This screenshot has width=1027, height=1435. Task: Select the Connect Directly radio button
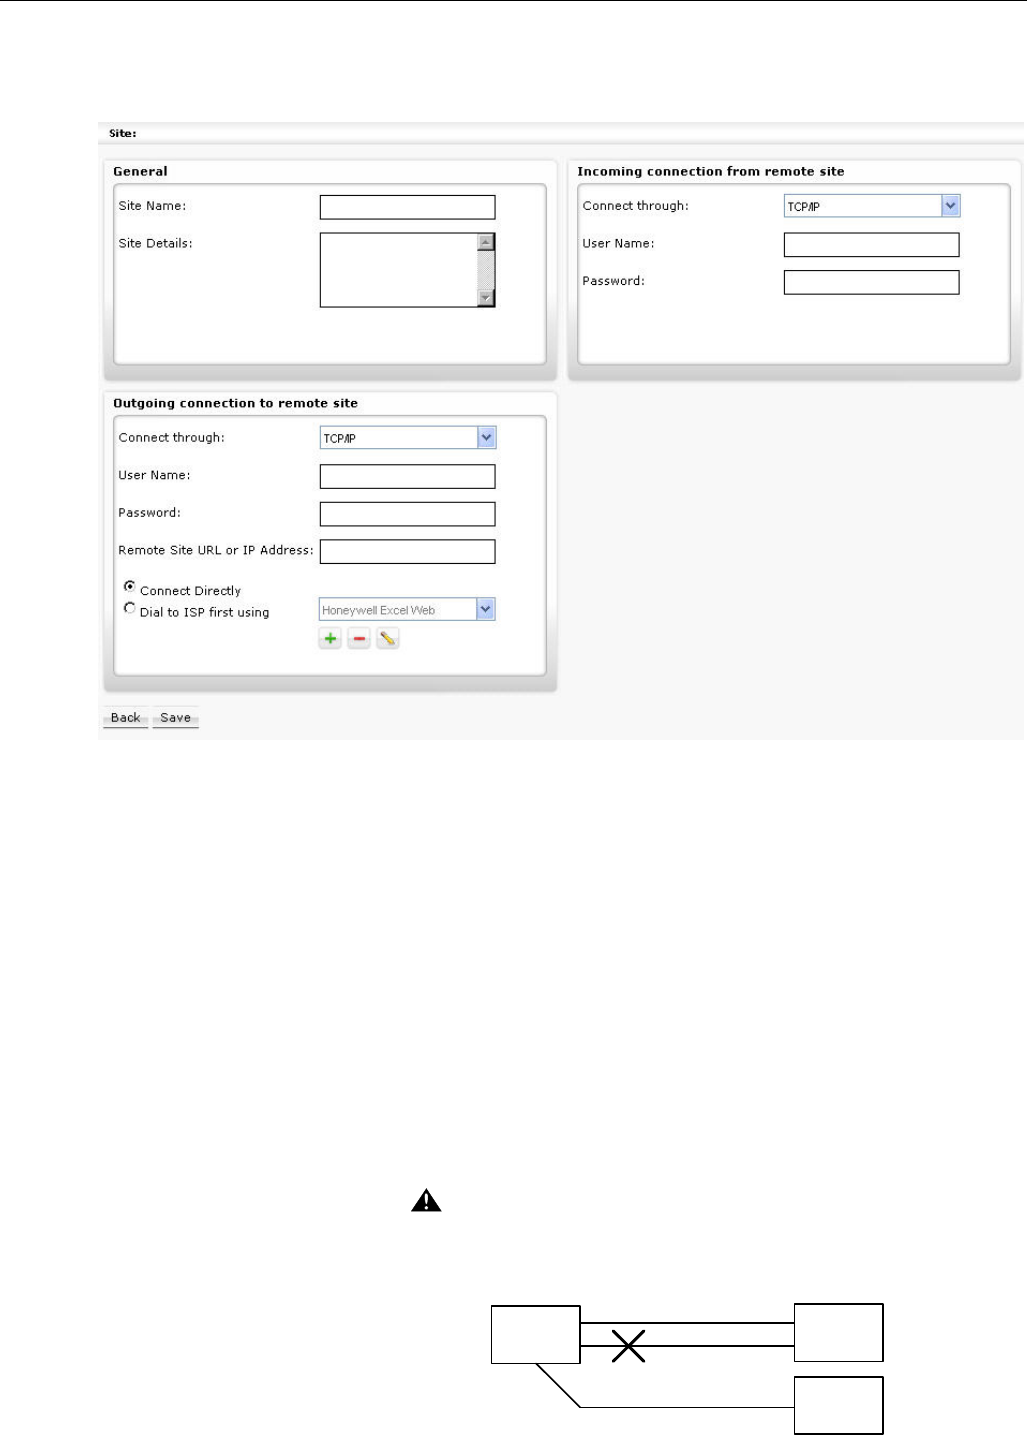pos(130,587)
